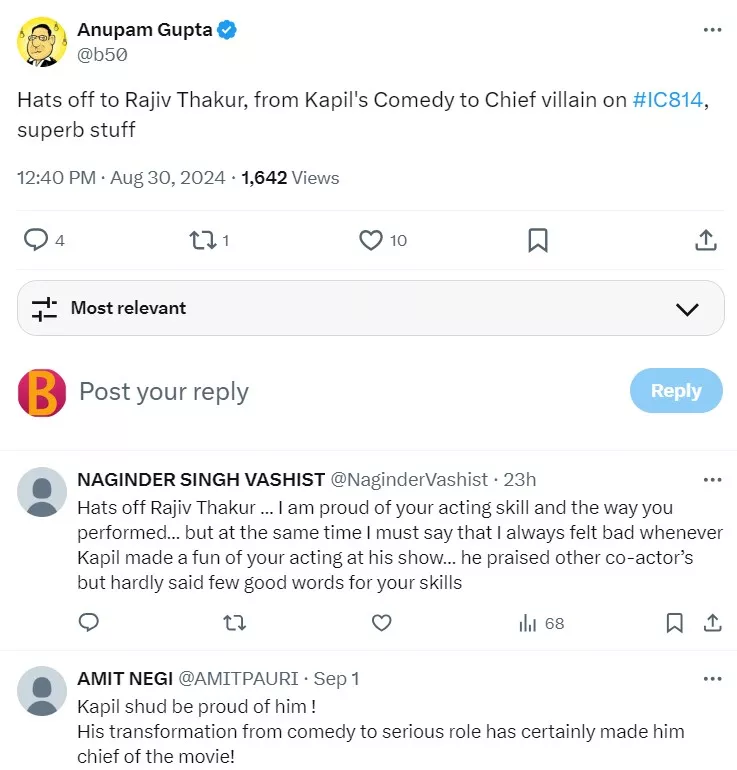Share Naginder Singh Vashist's reply
This screenshot has width=737, height=770.
(x=712, y=623)
